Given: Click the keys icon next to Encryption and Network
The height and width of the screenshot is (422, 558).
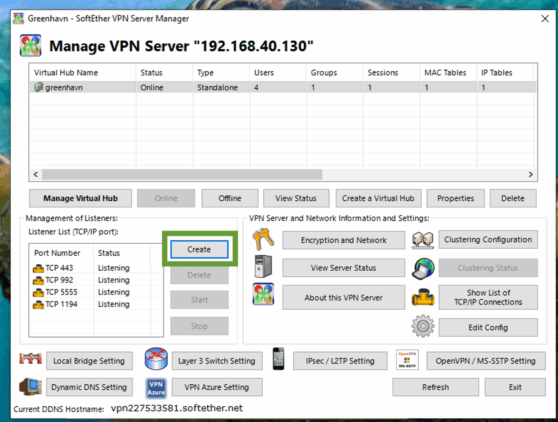Looking at the screenshot, I should point(263,239).
